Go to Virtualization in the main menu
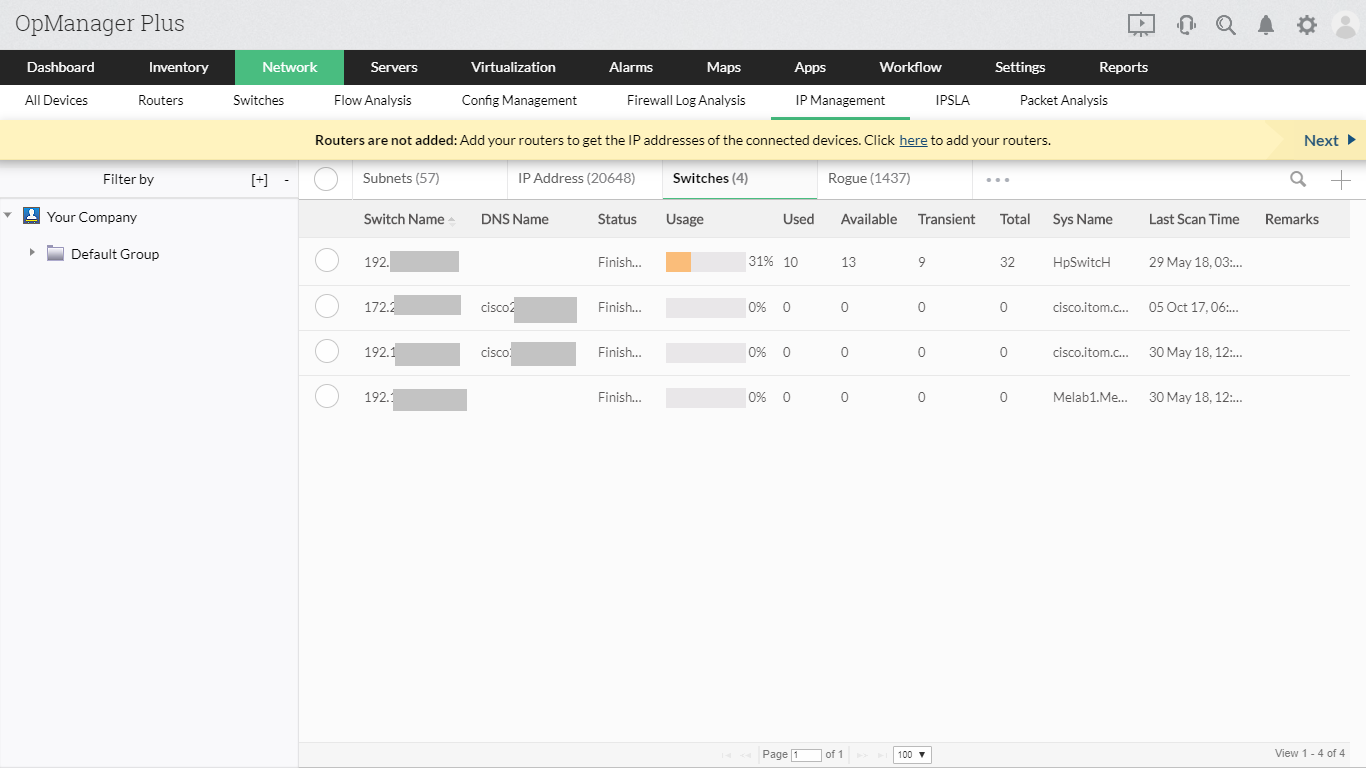 click(513, 67)
